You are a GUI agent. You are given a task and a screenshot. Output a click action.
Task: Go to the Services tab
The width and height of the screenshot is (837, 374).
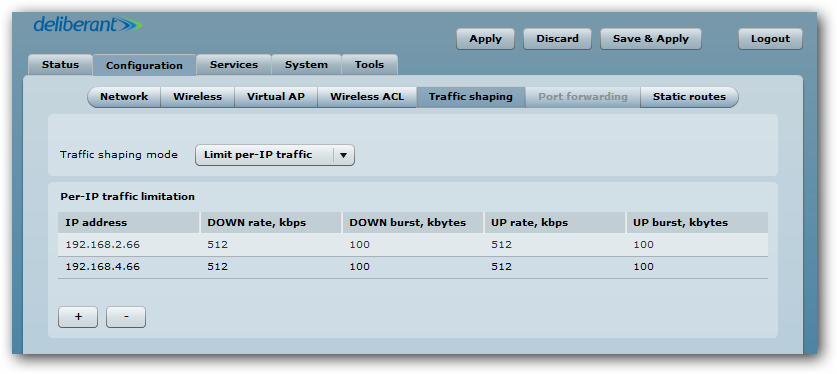[234, 65]
